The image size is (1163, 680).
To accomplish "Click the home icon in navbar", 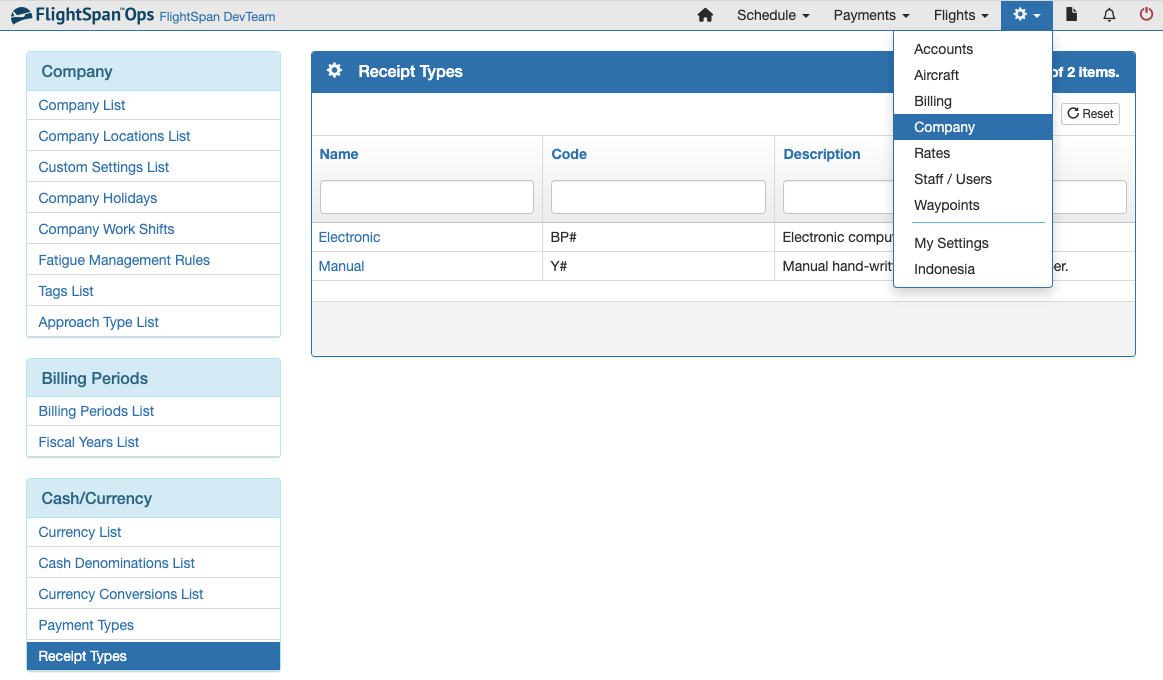I will (707, 15).
